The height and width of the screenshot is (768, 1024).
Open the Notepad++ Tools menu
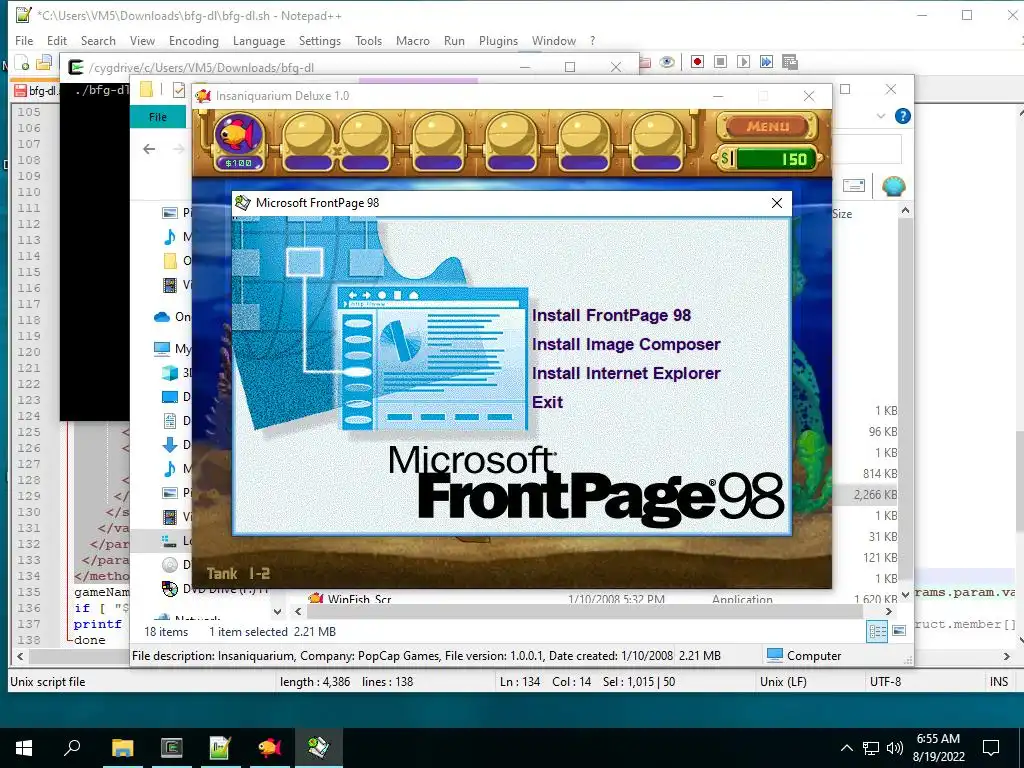tap(368, 40)
